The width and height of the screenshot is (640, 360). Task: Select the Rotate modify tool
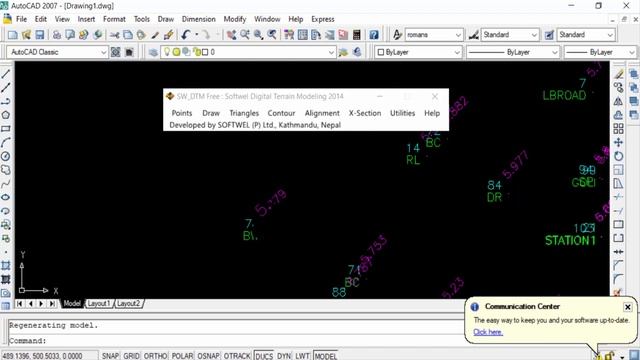[x=619, y=156]
